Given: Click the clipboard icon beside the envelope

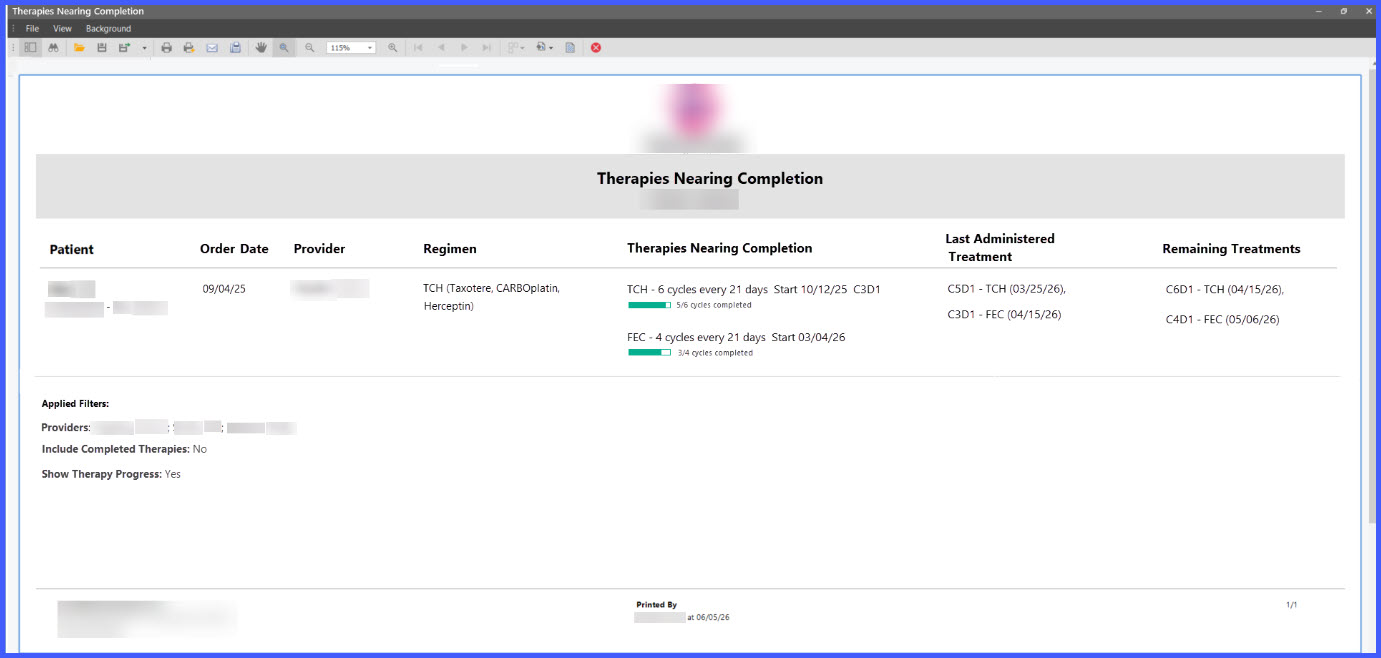Looking at the screenshot, I should pyautogui.click(x=235, y=47).
